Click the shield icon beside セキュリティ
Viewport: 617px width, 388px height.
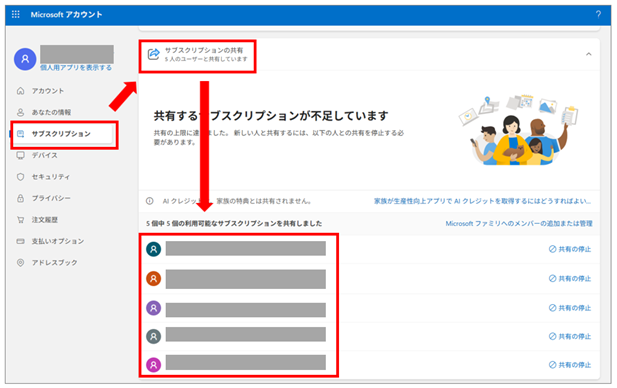[20, 177]
